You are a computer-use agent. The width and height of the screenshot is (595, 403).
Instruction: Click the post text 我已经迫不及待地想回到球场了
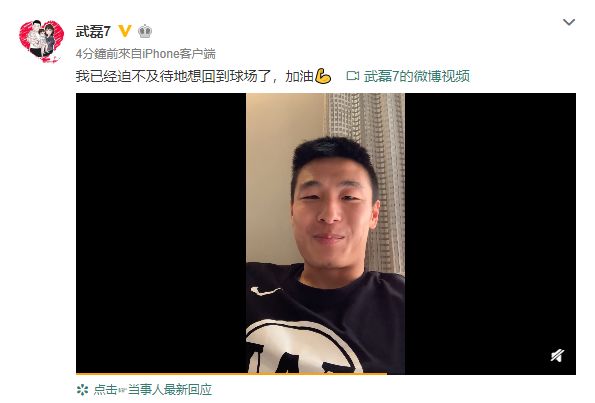(173, 76)
